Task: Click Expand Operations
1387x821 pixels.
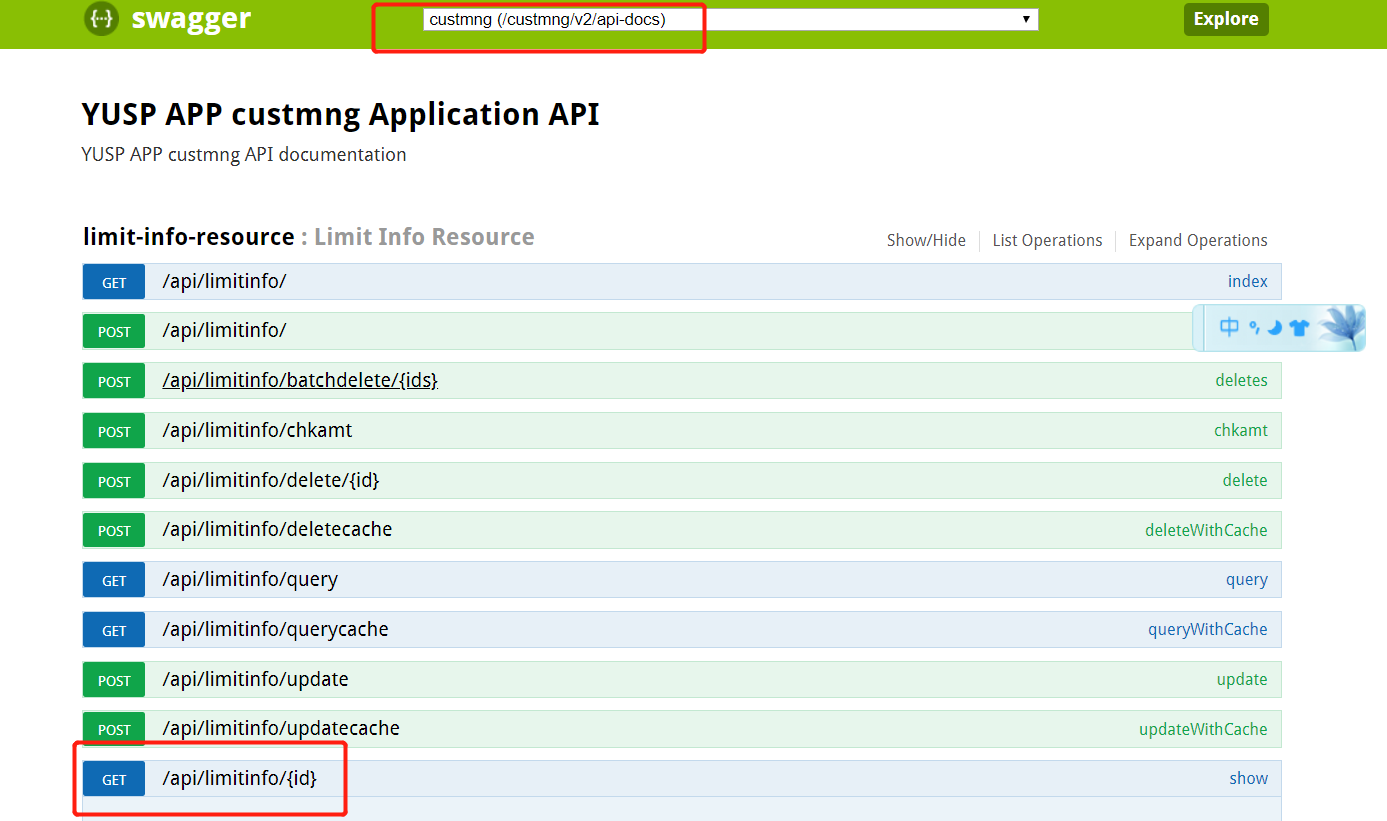Action: click(1198, 241)
